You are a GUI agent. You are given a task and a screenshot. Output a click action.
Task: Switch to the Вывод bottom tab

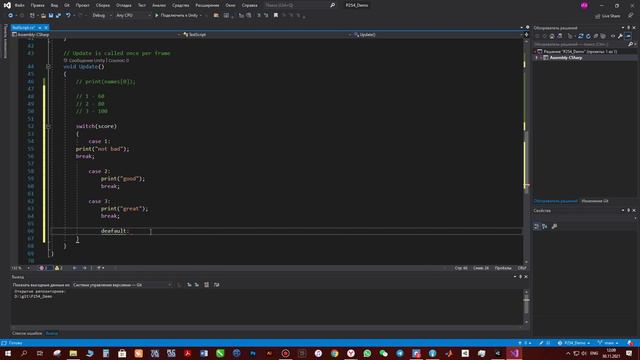tap(51, 333)
